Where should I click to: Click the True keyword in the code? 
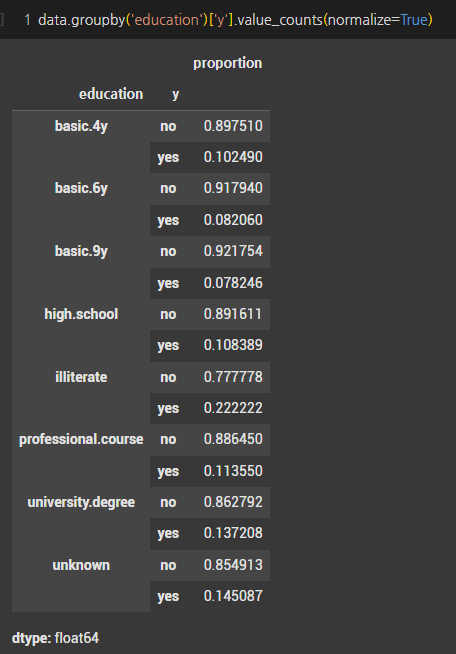pyautogui.click(x=414, y=20)
